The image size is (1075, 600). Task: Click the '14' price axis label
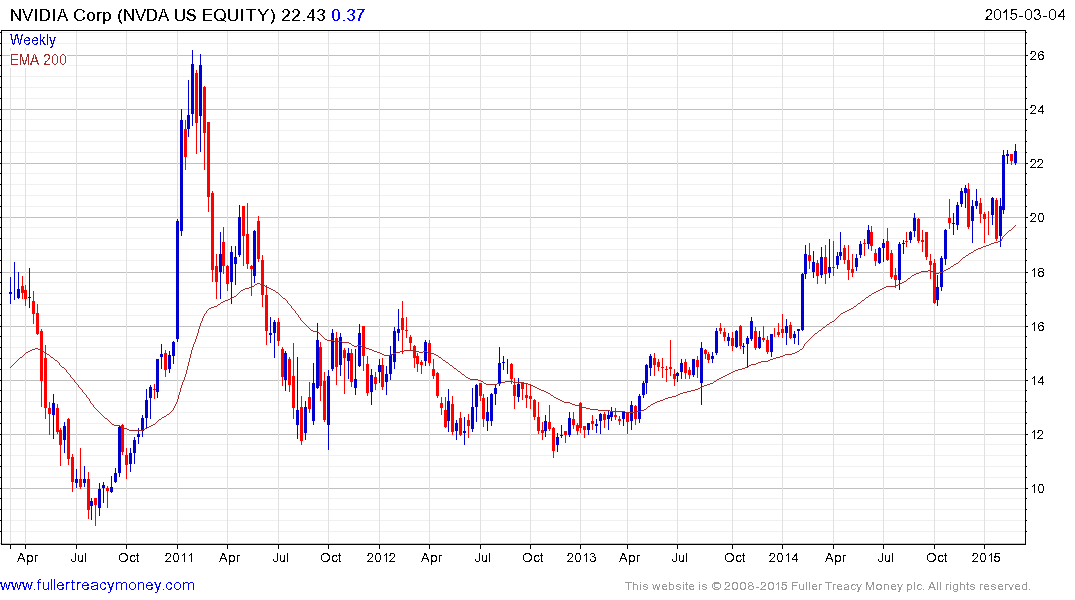1037,381
